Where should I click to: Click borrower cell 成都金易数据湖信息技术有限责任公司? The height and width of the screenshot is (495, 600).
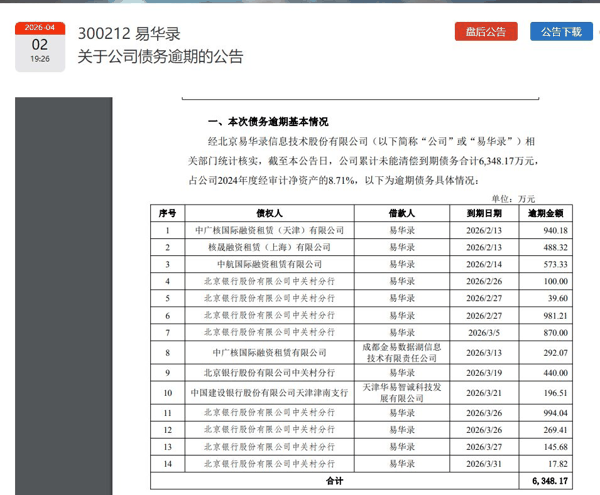pos(400,352)
